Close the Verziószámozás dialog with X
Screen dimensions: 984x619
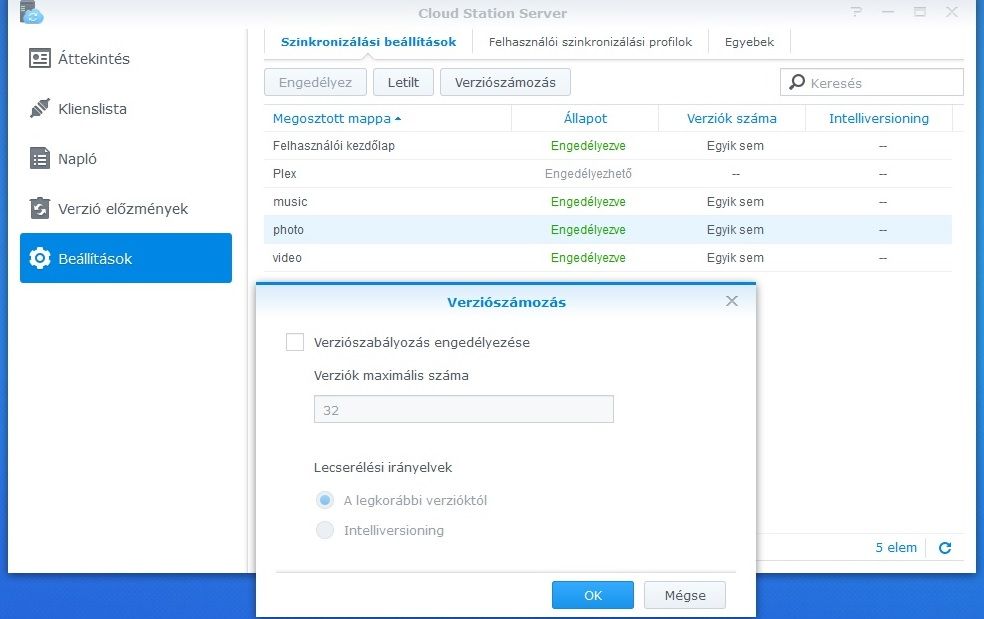(x=732, y=301)
